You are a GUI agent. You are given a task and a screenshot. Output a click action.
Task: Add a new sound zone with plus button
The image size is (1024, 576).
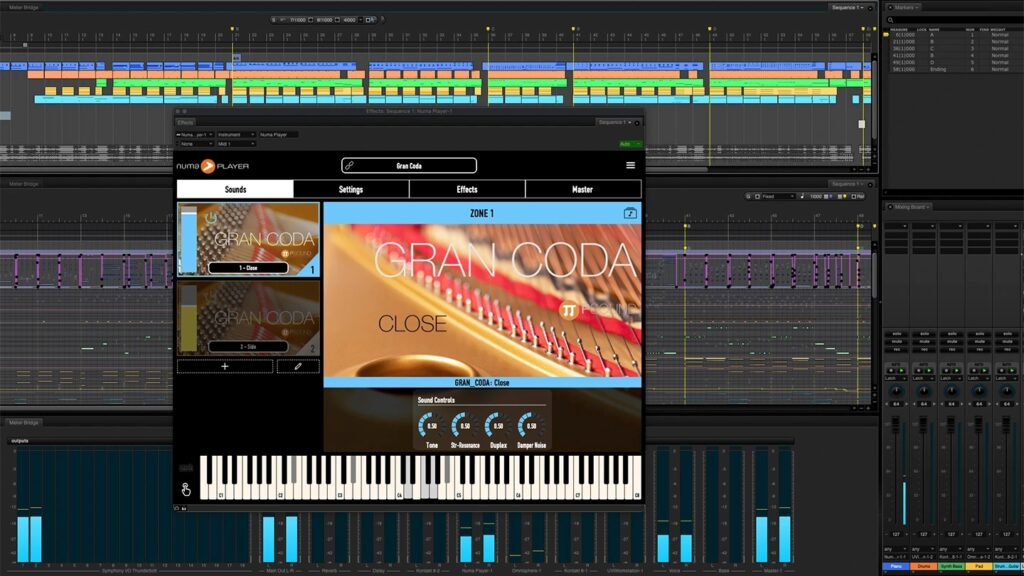click(x=225, y=366)
